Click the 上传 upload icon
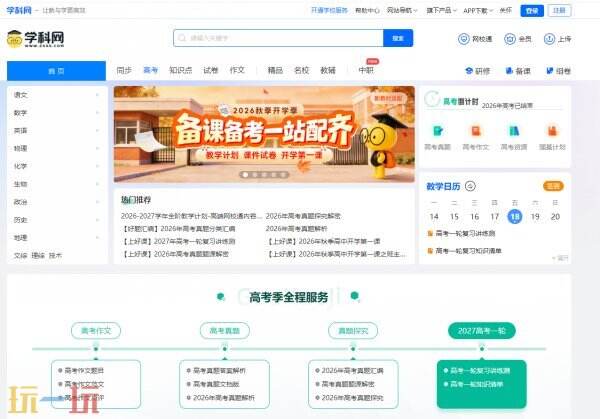The image size is (600, 419). tap(549, 39)
